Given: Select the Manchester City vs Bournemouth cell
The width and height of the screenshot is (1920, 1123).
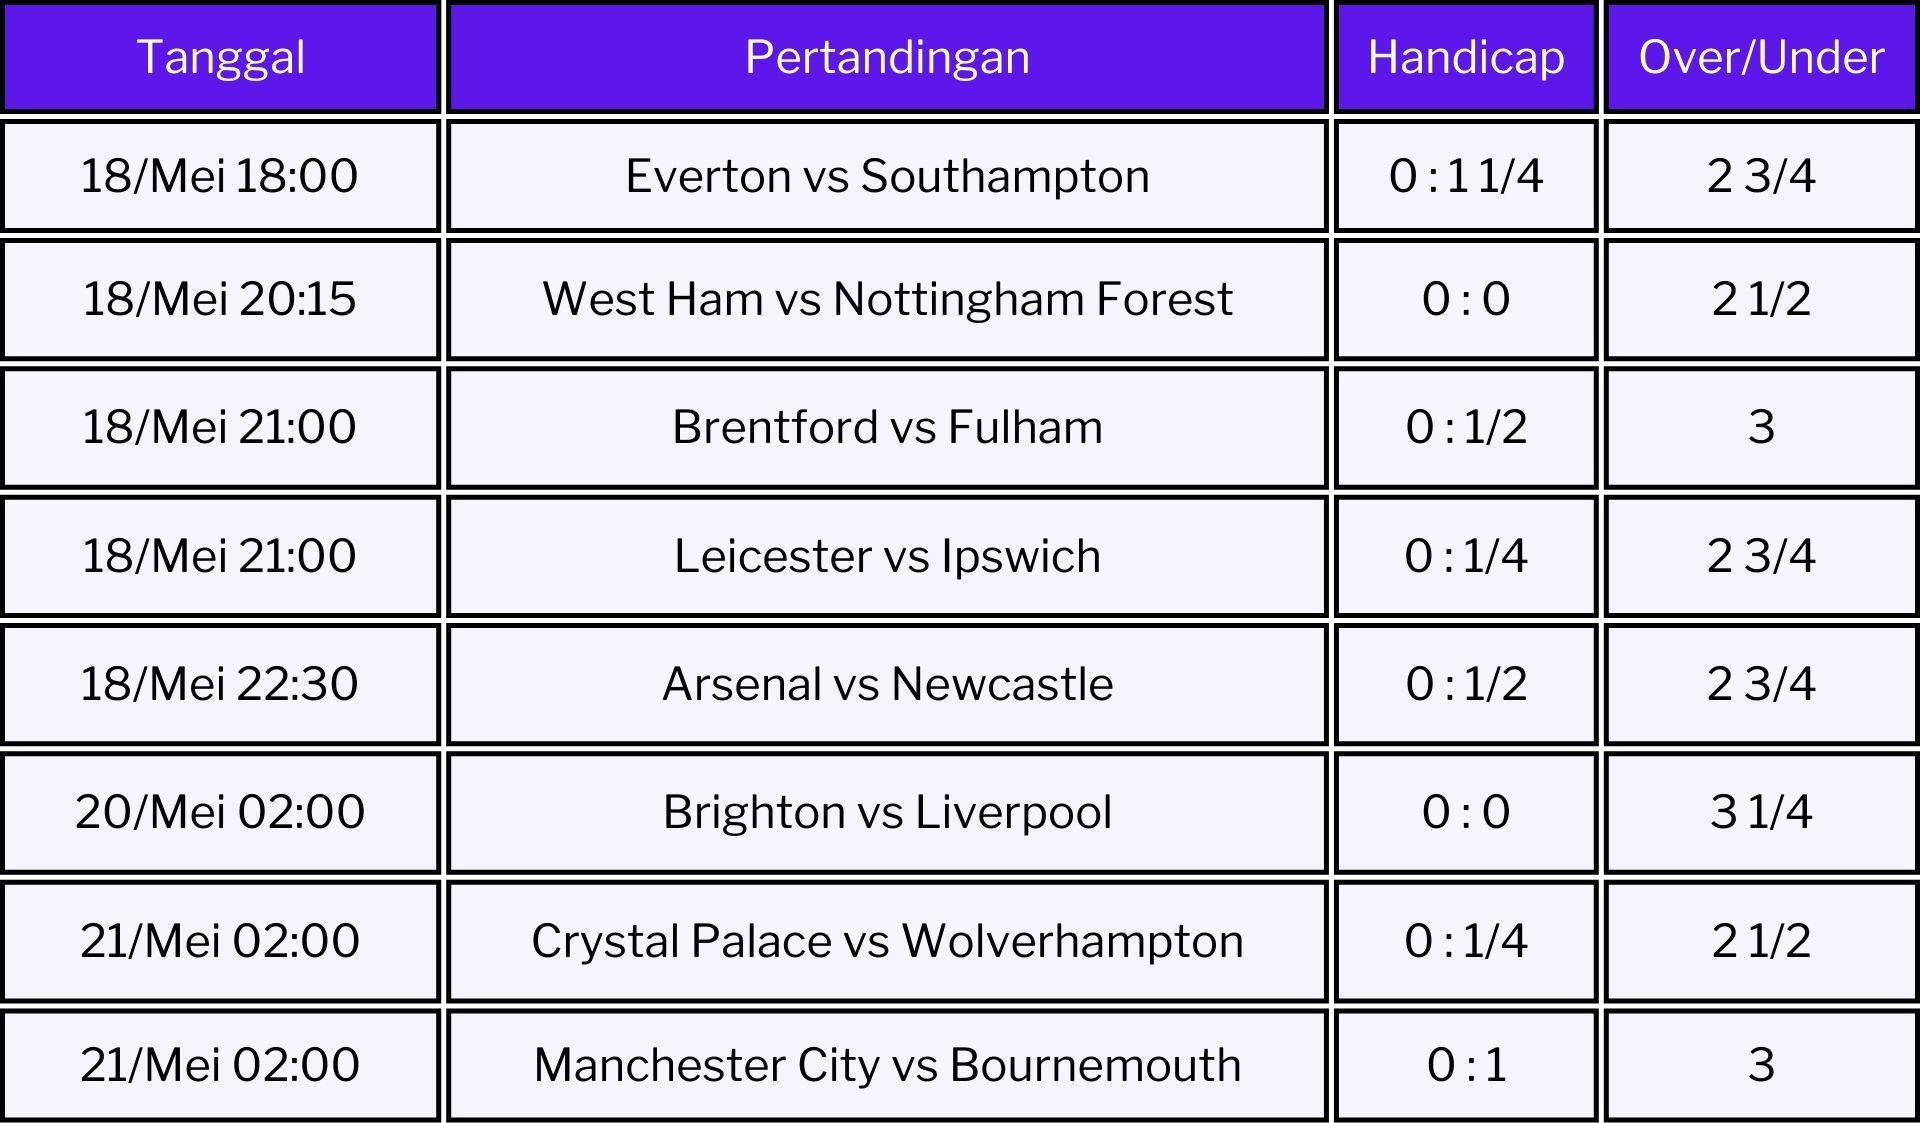Looking at the screenshot, I should pyautogui.click(x=887, y=1065).
